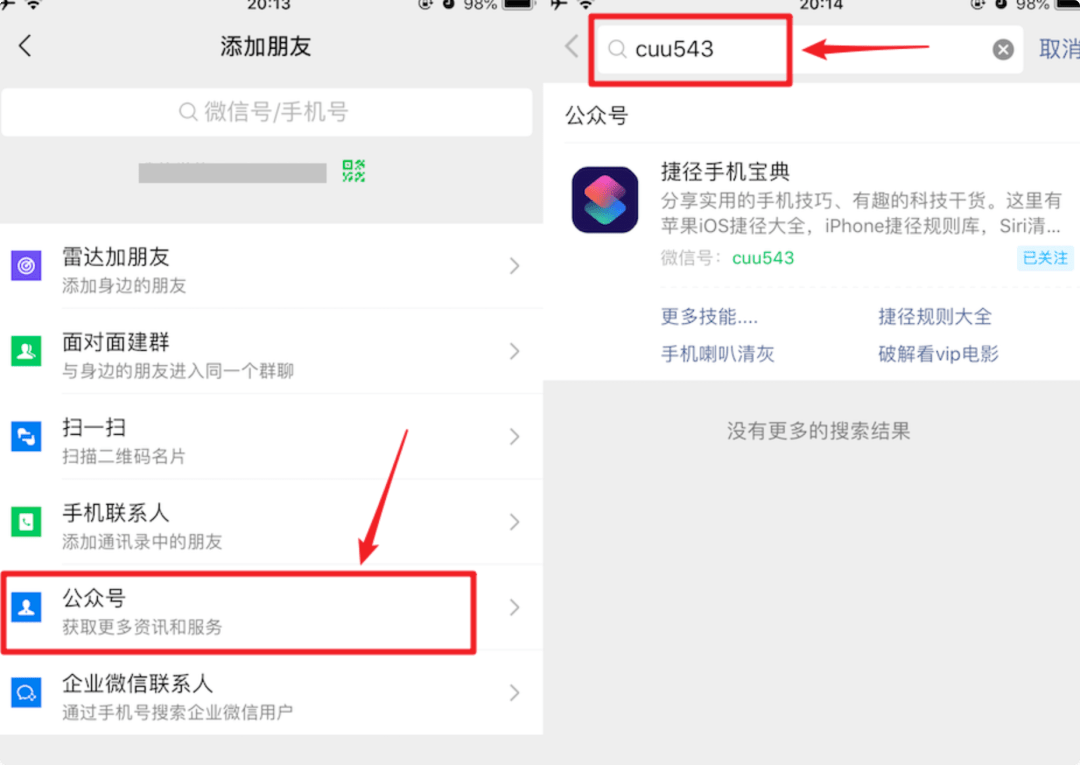Image resolution: width=1080 pixels, height=765 pixels.
Task: Tap the 已关注 followed badge
Action: tap(1045, 258)
